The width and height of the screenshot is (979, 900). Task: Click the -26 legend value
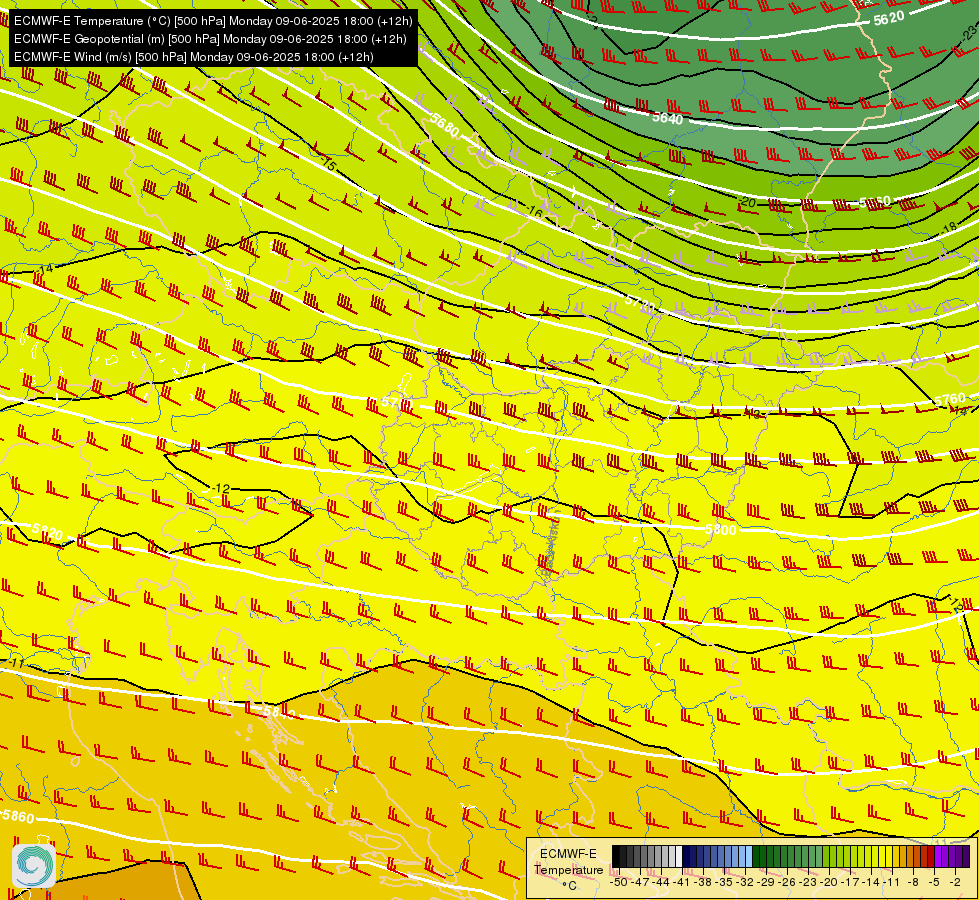pos(787,882)
